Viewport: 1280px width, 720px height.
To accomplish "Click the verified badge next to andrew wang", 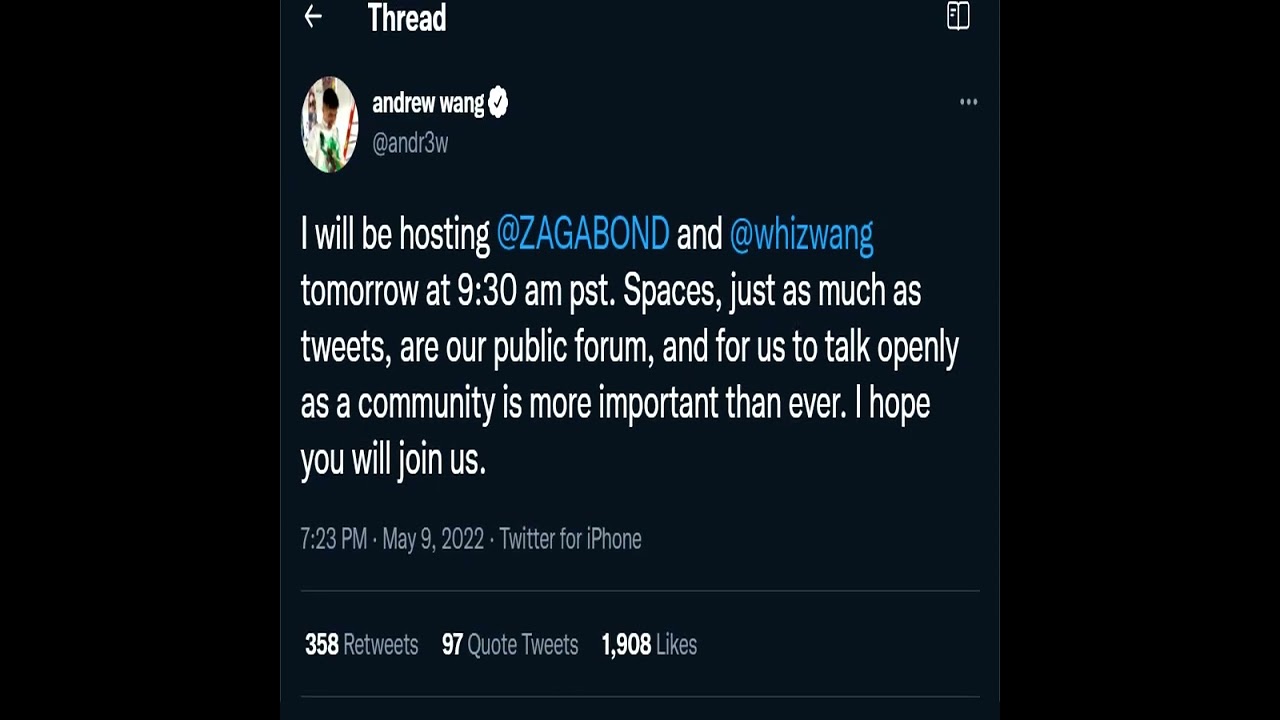I will pos(498,102).
